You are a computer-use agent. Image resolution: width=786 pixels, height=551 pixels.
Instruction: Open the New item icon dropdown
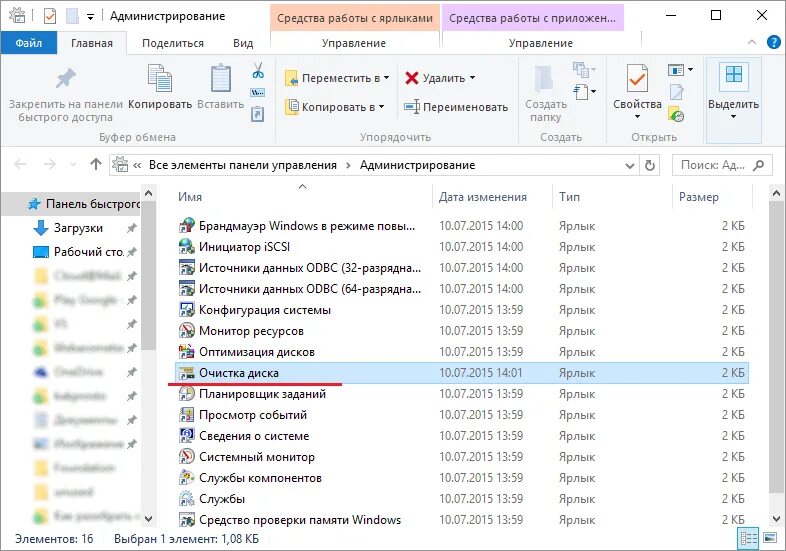(x=584, y=92)
